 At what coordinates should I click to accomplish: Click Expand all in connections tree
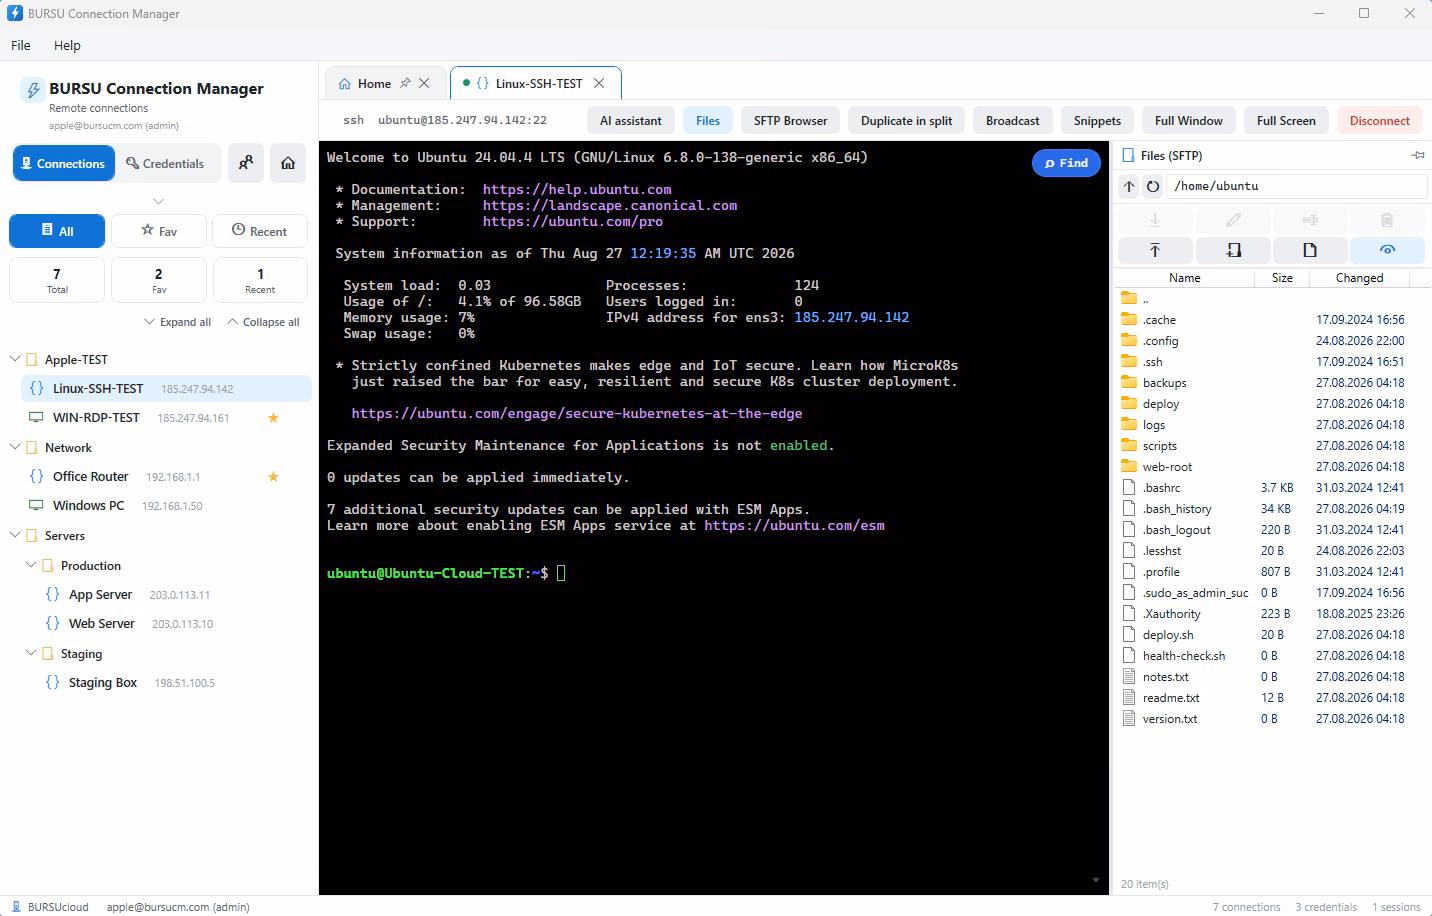click(x=178, y=322)
